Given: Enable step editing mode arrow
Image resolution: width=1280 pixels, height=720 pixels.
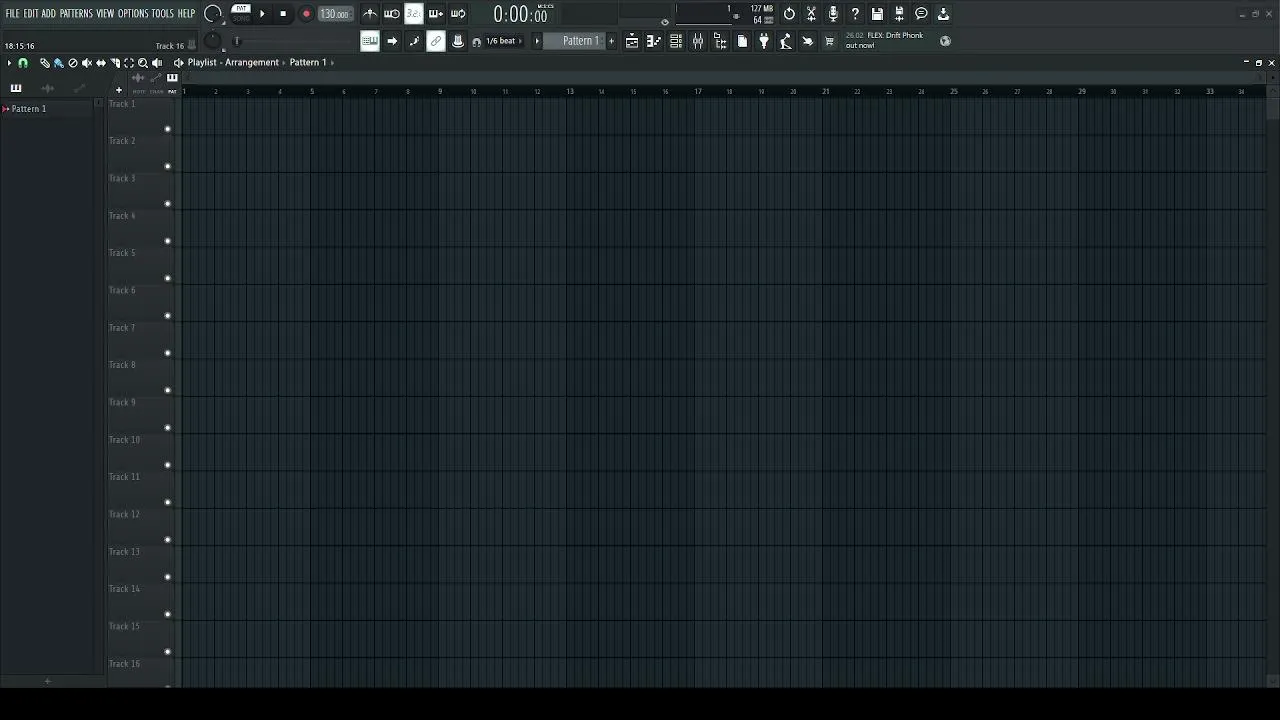Looking at the screenshot, I should 392,41.
